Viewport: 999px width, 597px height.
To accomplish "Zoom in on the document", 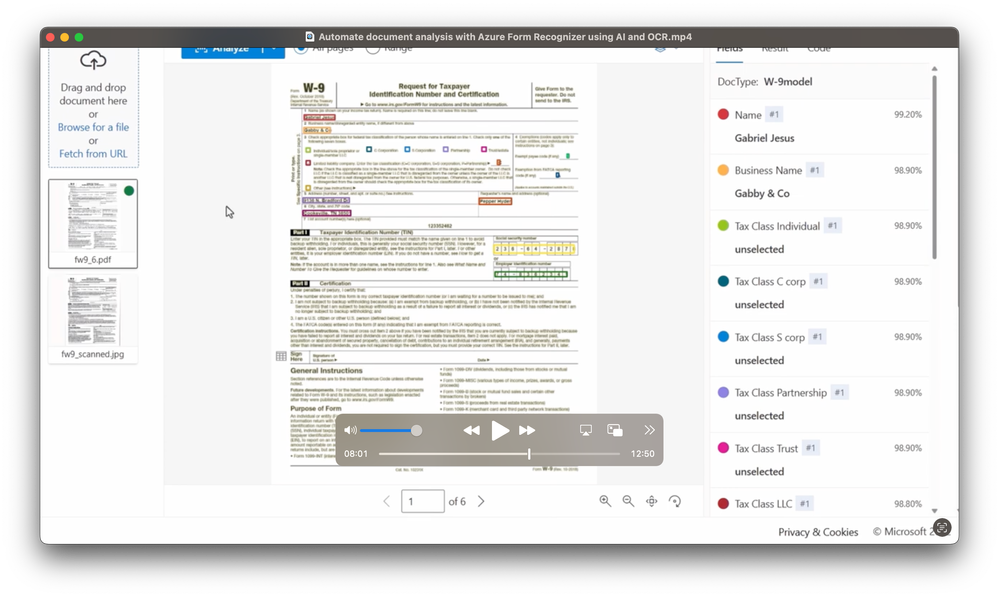I will coord(605,501).
